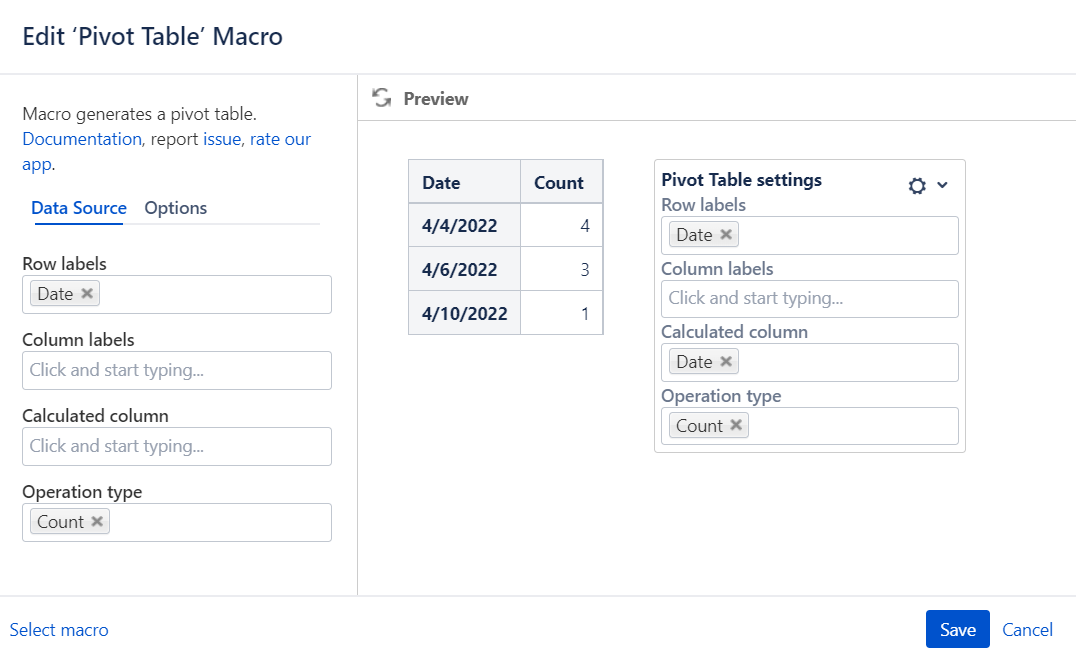Click the Column labels input field
The height and width of the screenshot is (658, 1076).
(x=177, y=370)
